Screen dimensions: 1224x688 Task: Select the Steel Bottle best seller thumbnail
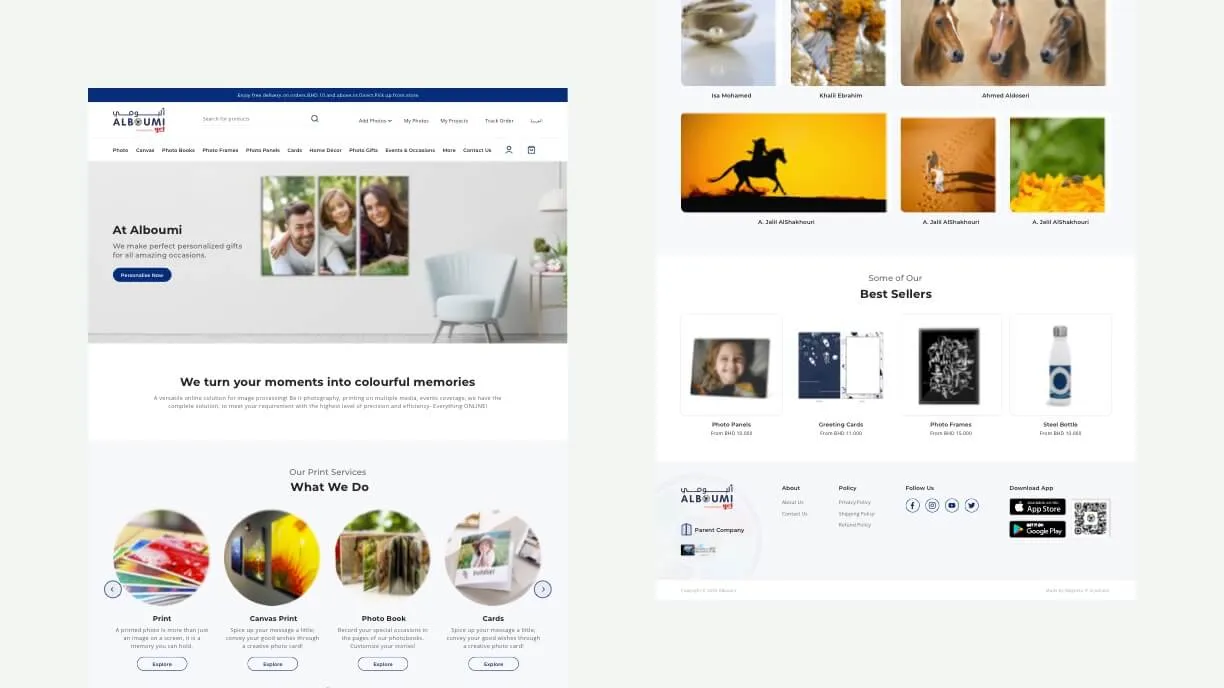pos(1060,363)
